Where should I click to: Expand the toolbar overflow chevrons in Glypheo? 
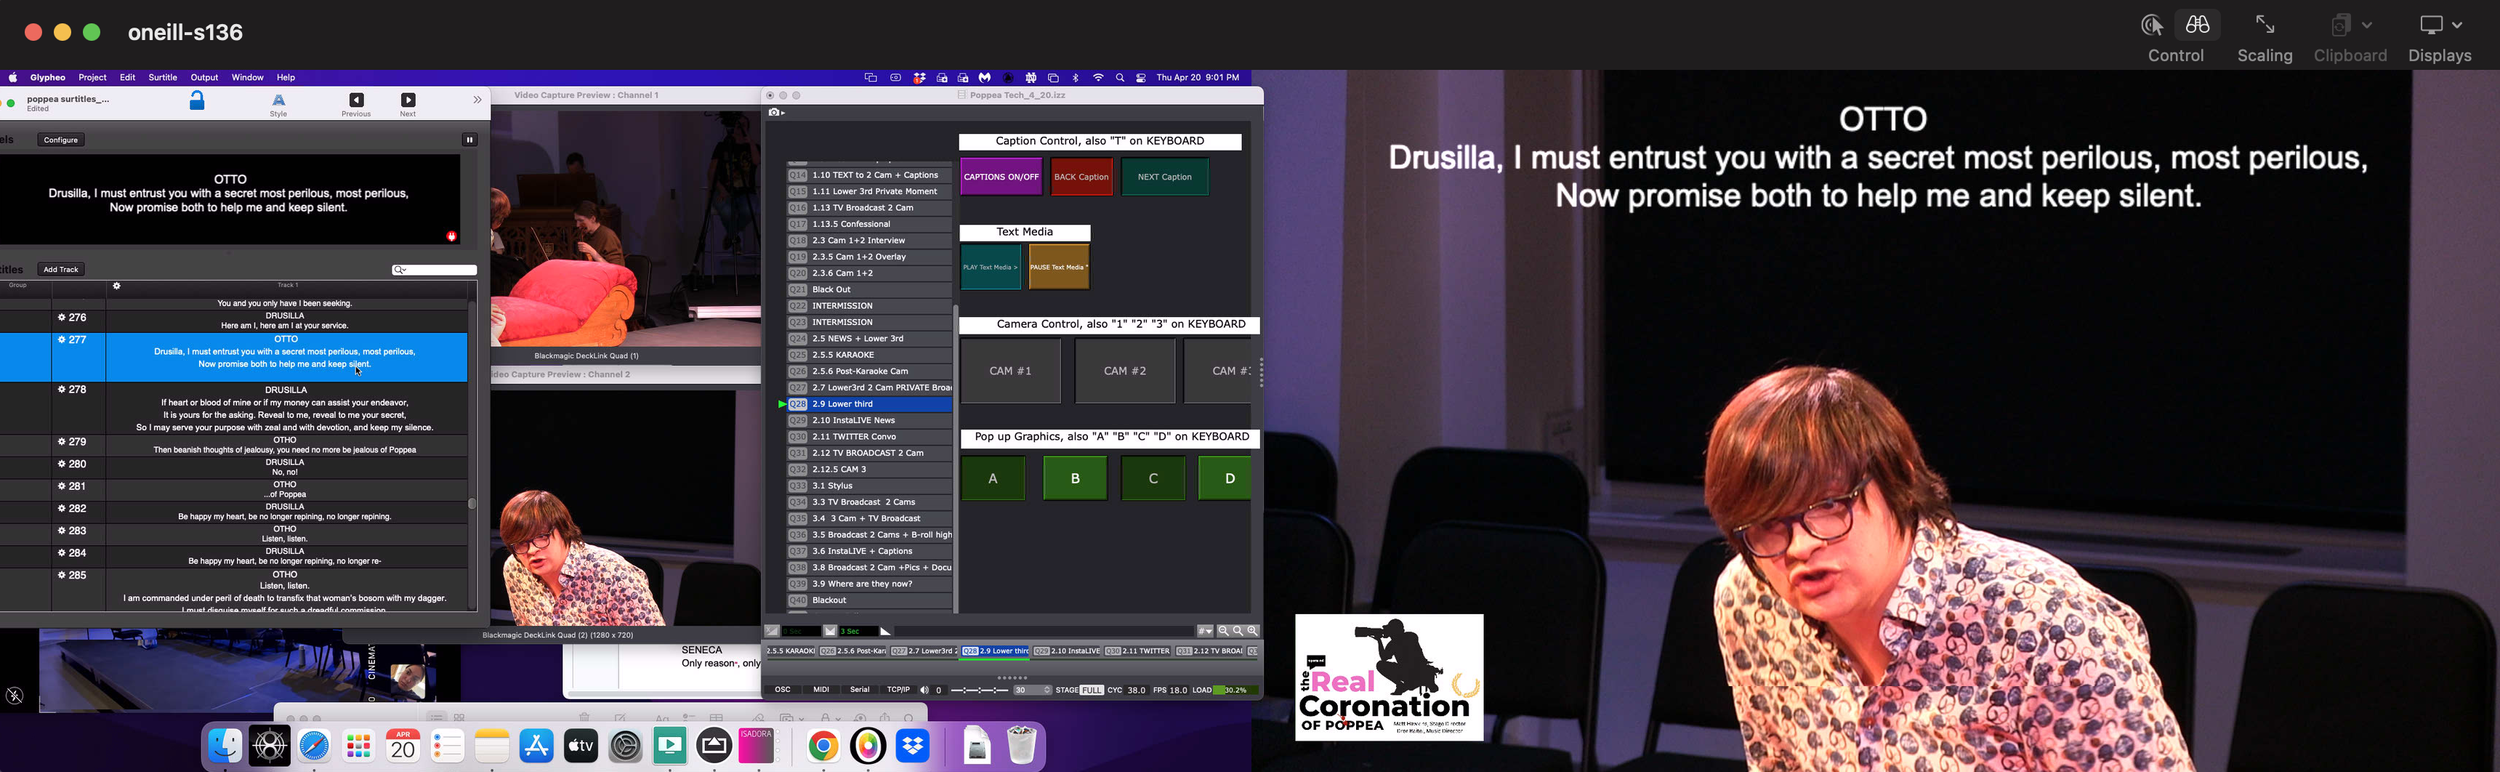click(x=477, y=100)
